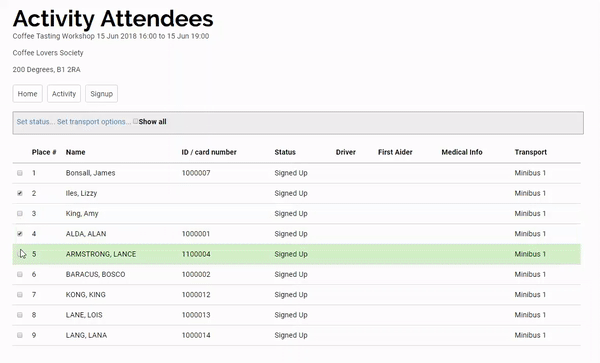Select the checkbox for King, Amy

(20, 213)
